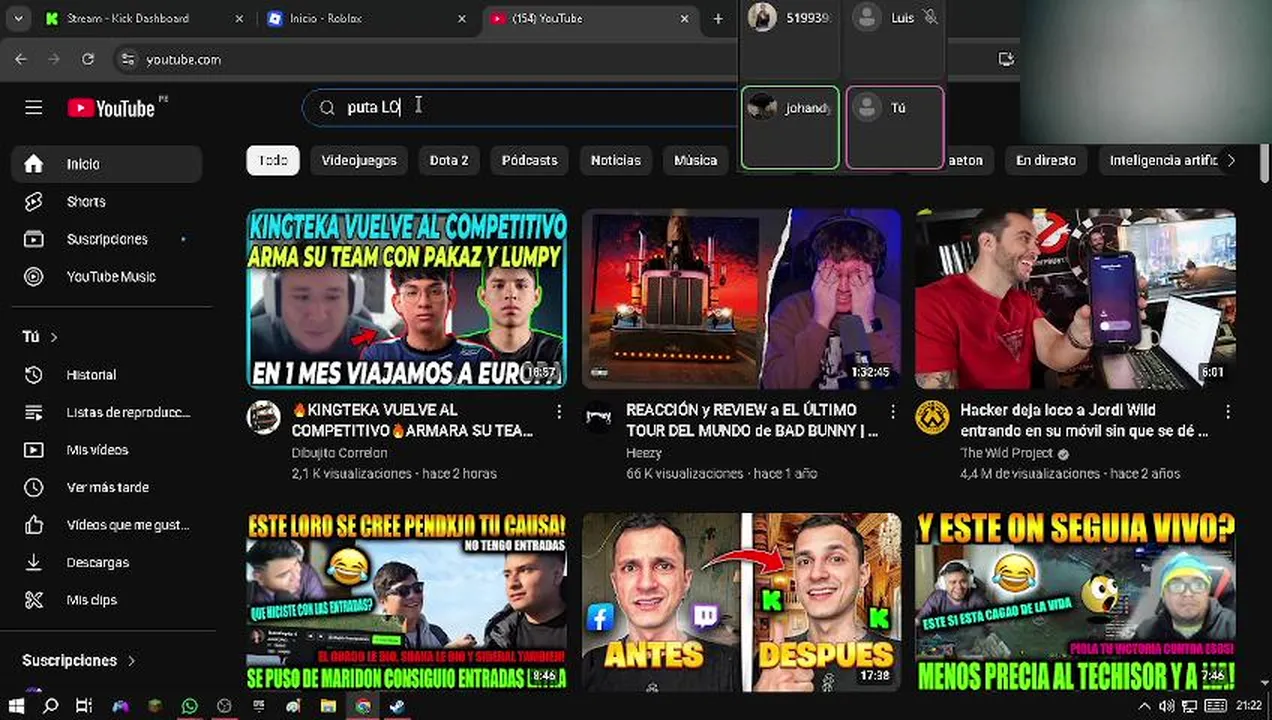Play the ANTES DESPUES video thumbnail
The width and height of the screenshot is (1272, 720).
point(741,602)
